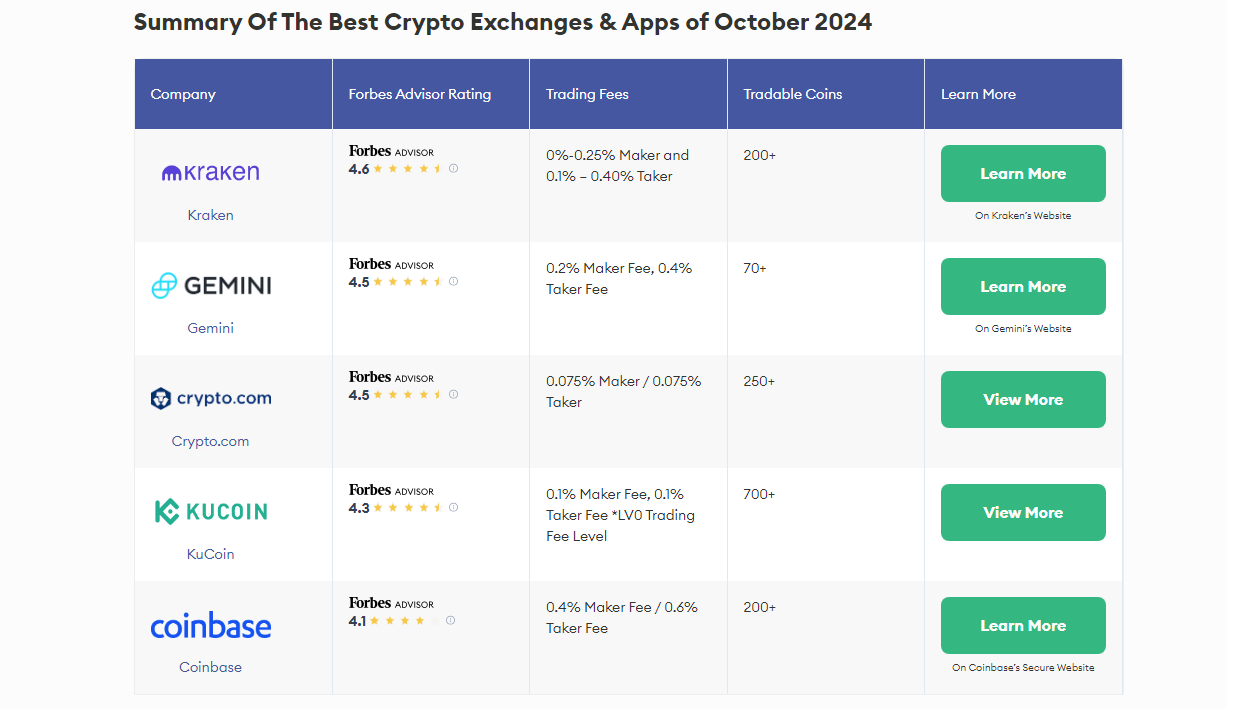
Task: Click the Tradable Coins column header
Action: tap(792, 93)
